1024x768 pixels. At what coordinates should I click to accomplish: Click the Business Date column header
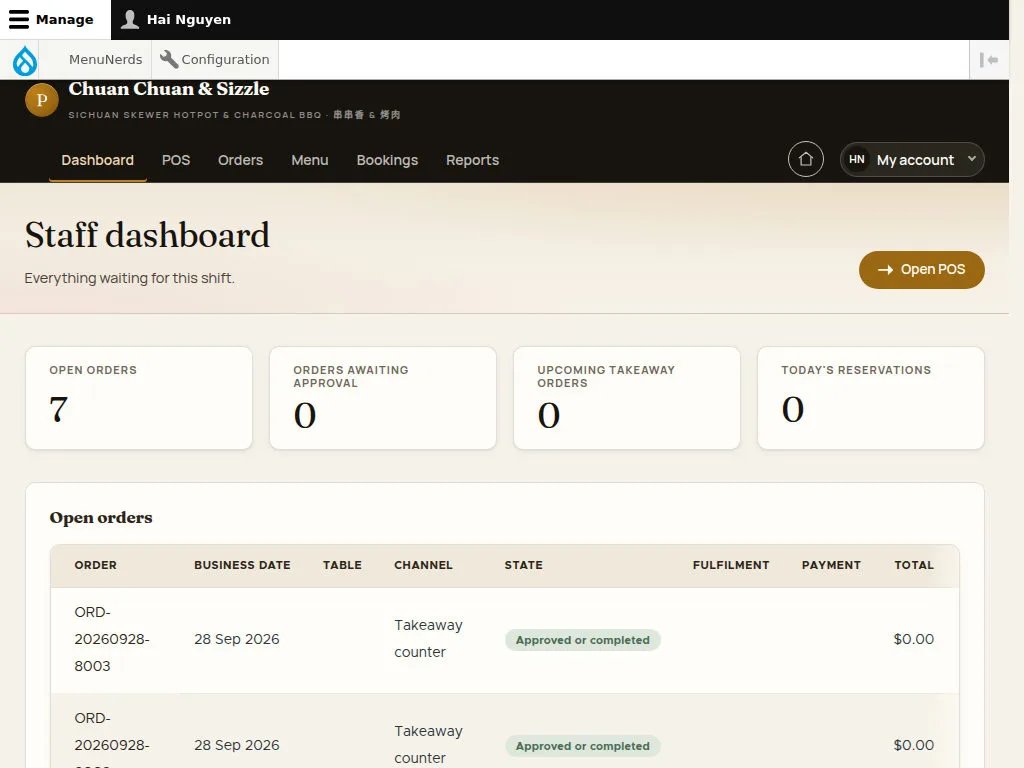pyautogui.click(x=242, y=566)
